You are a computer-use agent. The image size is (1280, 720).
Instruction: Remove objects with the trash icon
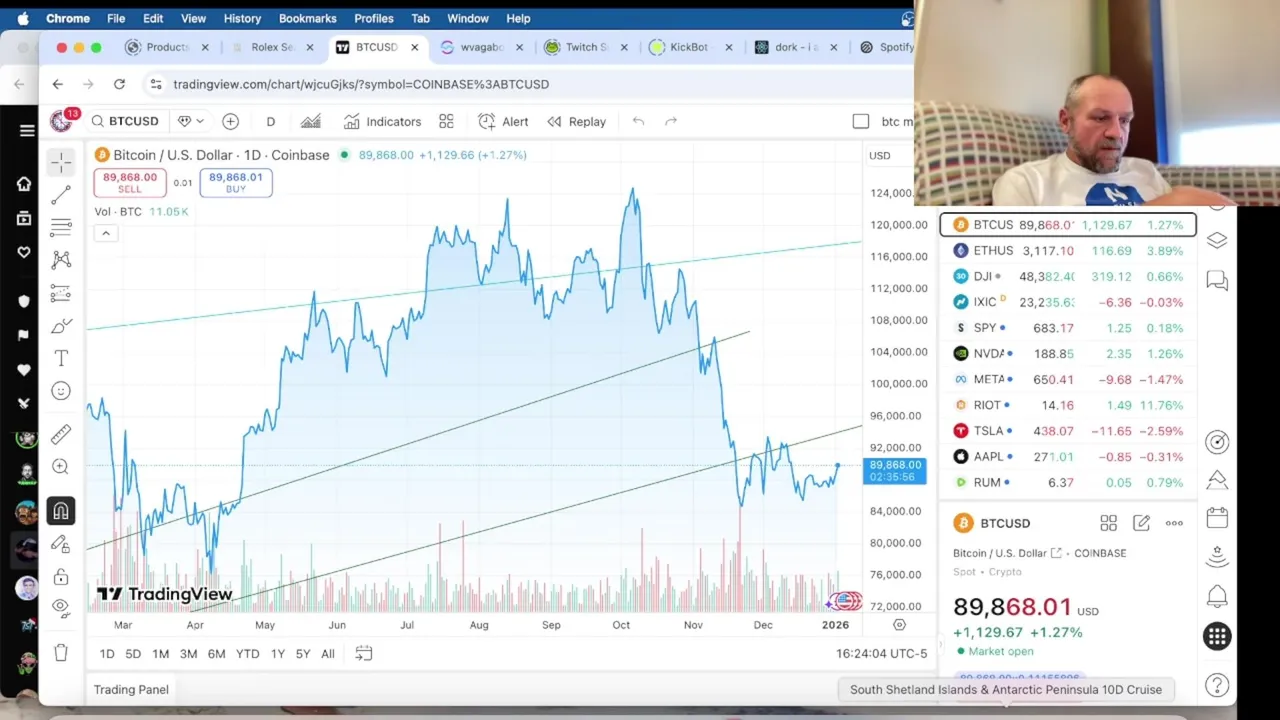pos(61,653)
